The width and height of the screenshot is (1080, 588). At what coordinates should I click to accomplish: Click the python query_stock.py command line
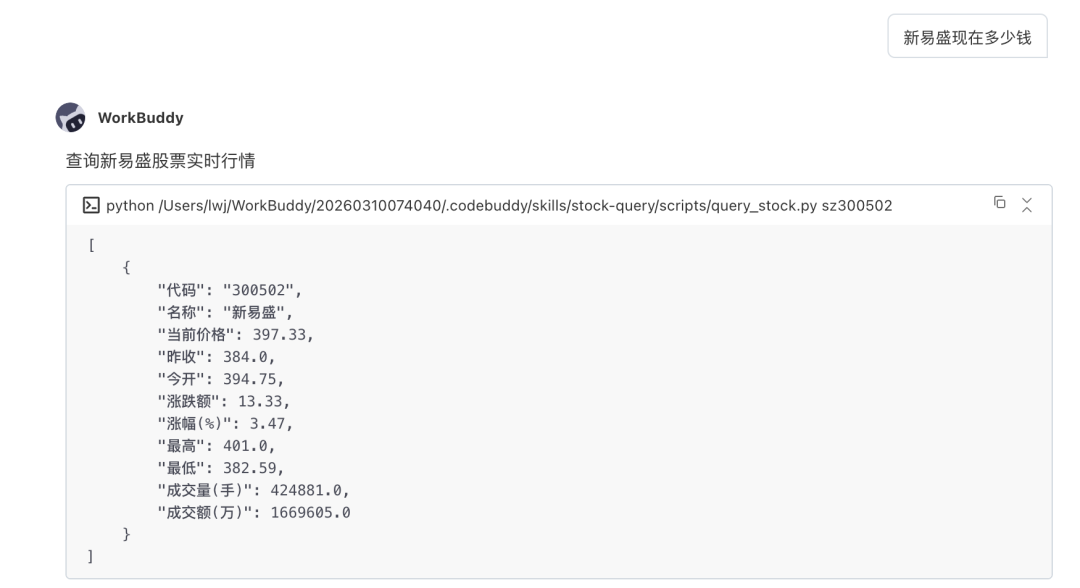tap(499, 205)
